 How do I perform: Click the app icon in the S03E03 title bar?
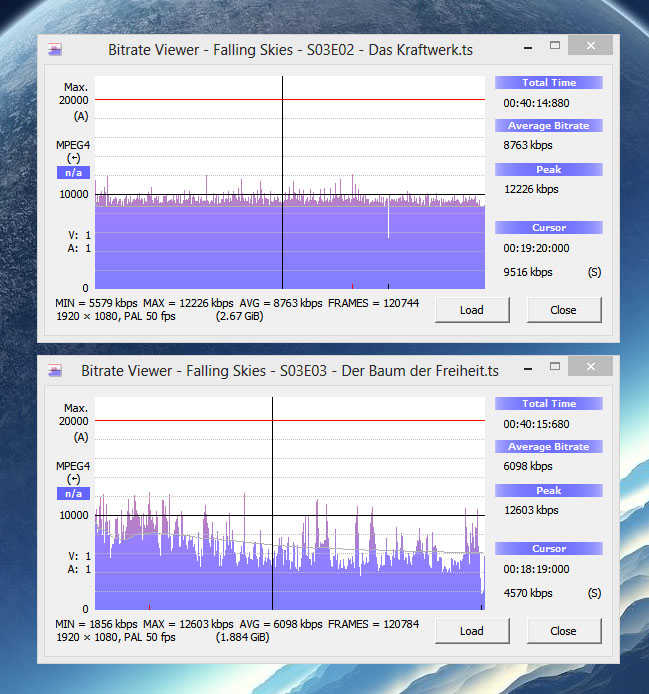coord(56,370)
